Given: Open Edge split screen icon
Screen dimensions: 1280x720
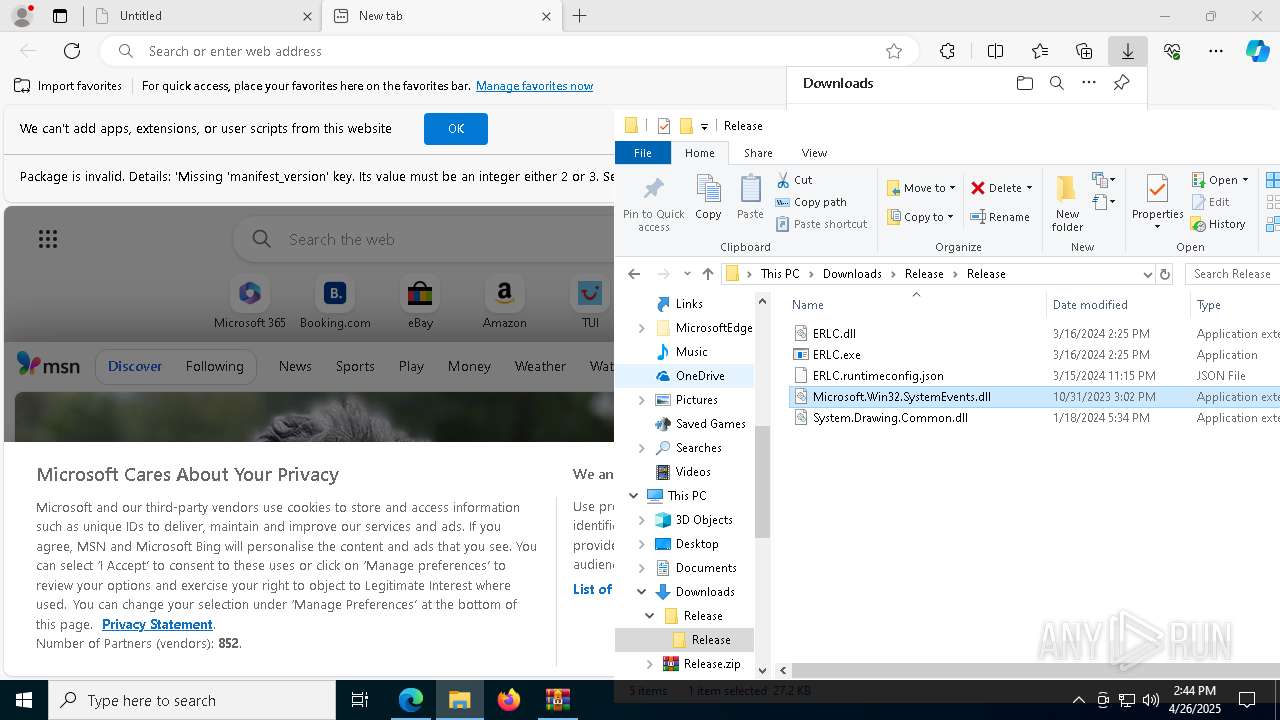Looking at the screenshot, I should point(995,51).
